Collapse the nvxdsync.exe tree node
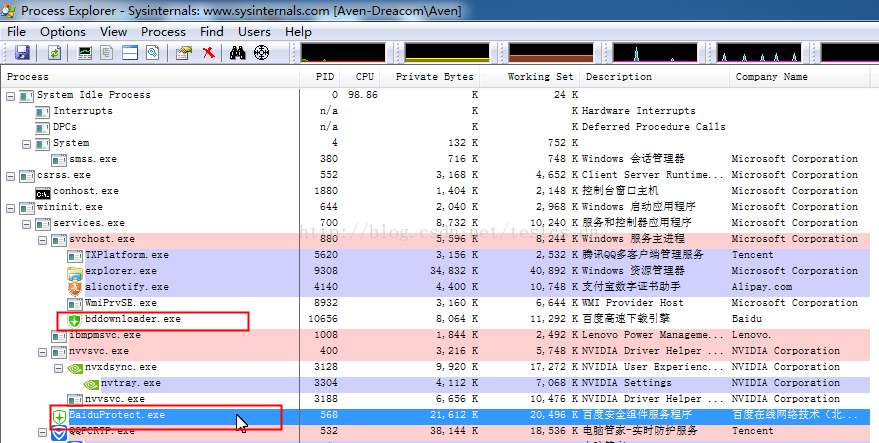Image resolution: width=879 pixels, height=443 pixels. coord(58,368)
